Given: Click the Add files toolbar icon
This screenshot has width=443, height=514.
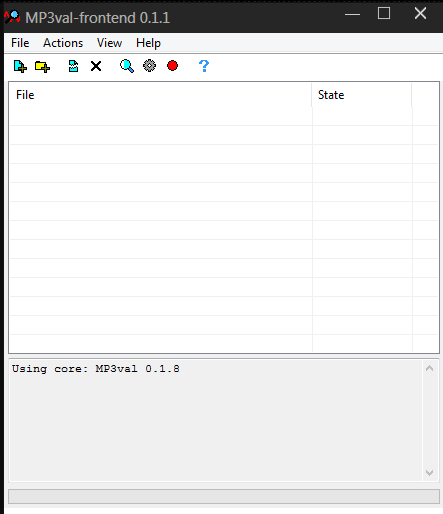Looking at the screenshot, I should pos(20,66).
